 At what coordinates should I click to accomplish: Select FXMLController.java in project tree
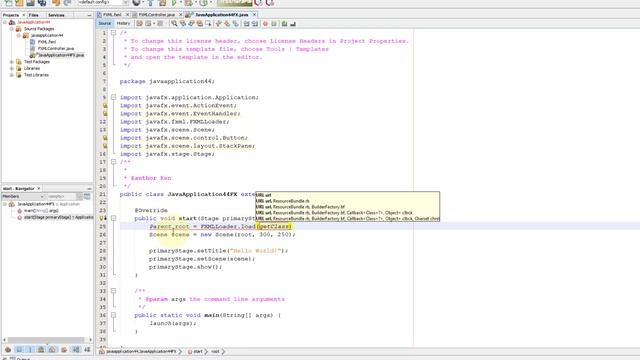tap(56, 49)
